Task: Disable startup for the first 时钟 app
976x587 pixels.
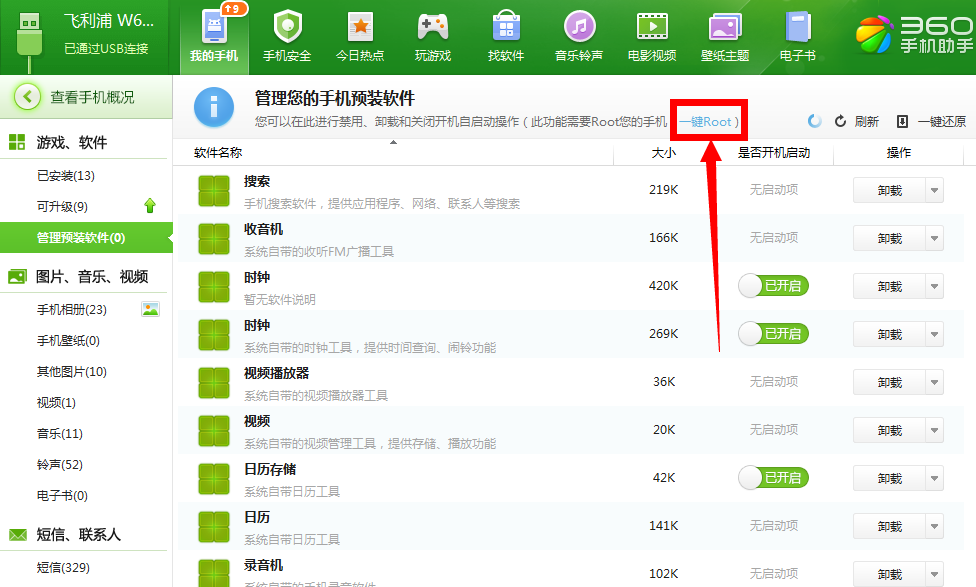Action: (773, 286)
